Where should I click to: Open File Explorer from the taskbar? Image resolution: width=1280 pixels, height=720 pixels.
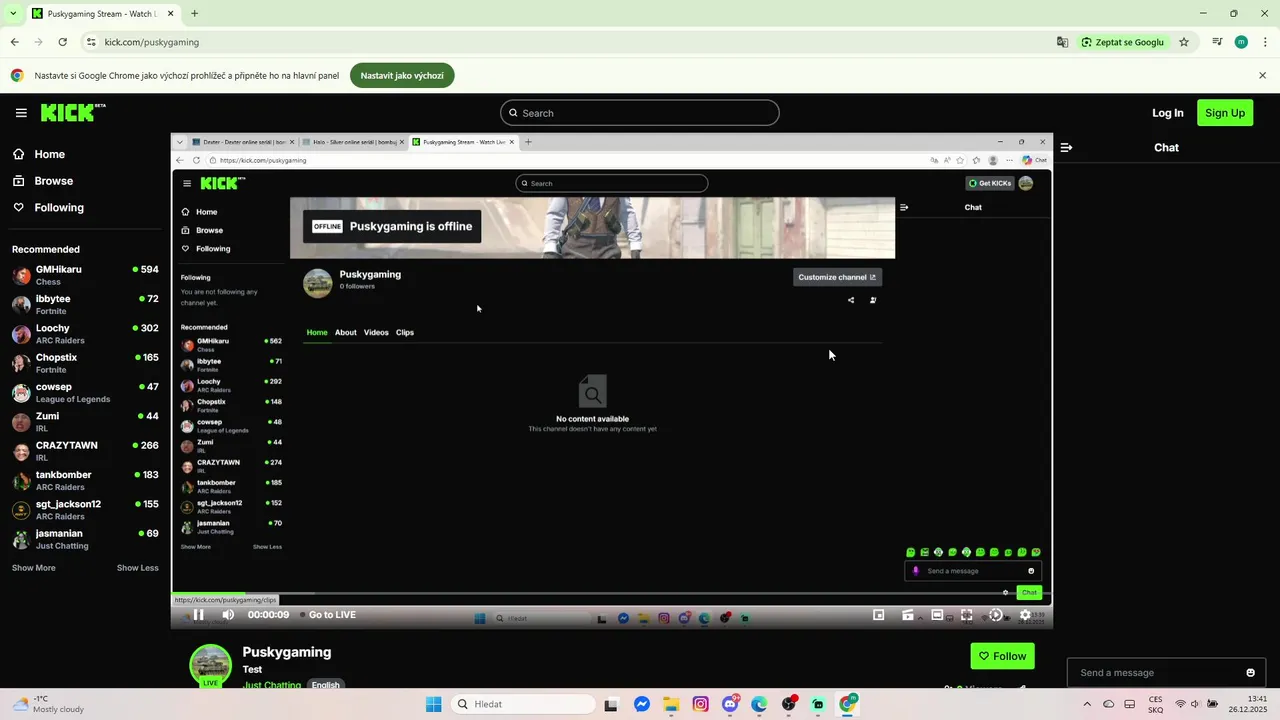point(671,704)
